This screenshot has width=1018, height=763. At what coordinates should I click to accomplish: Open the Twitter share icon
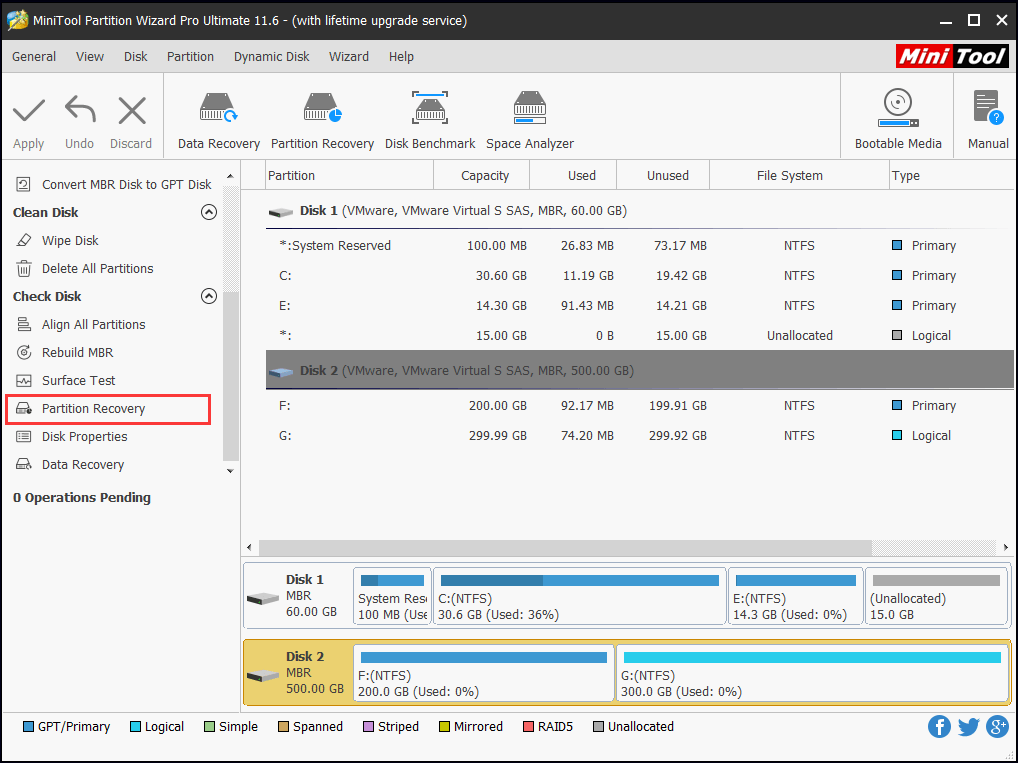click(968, 726)
